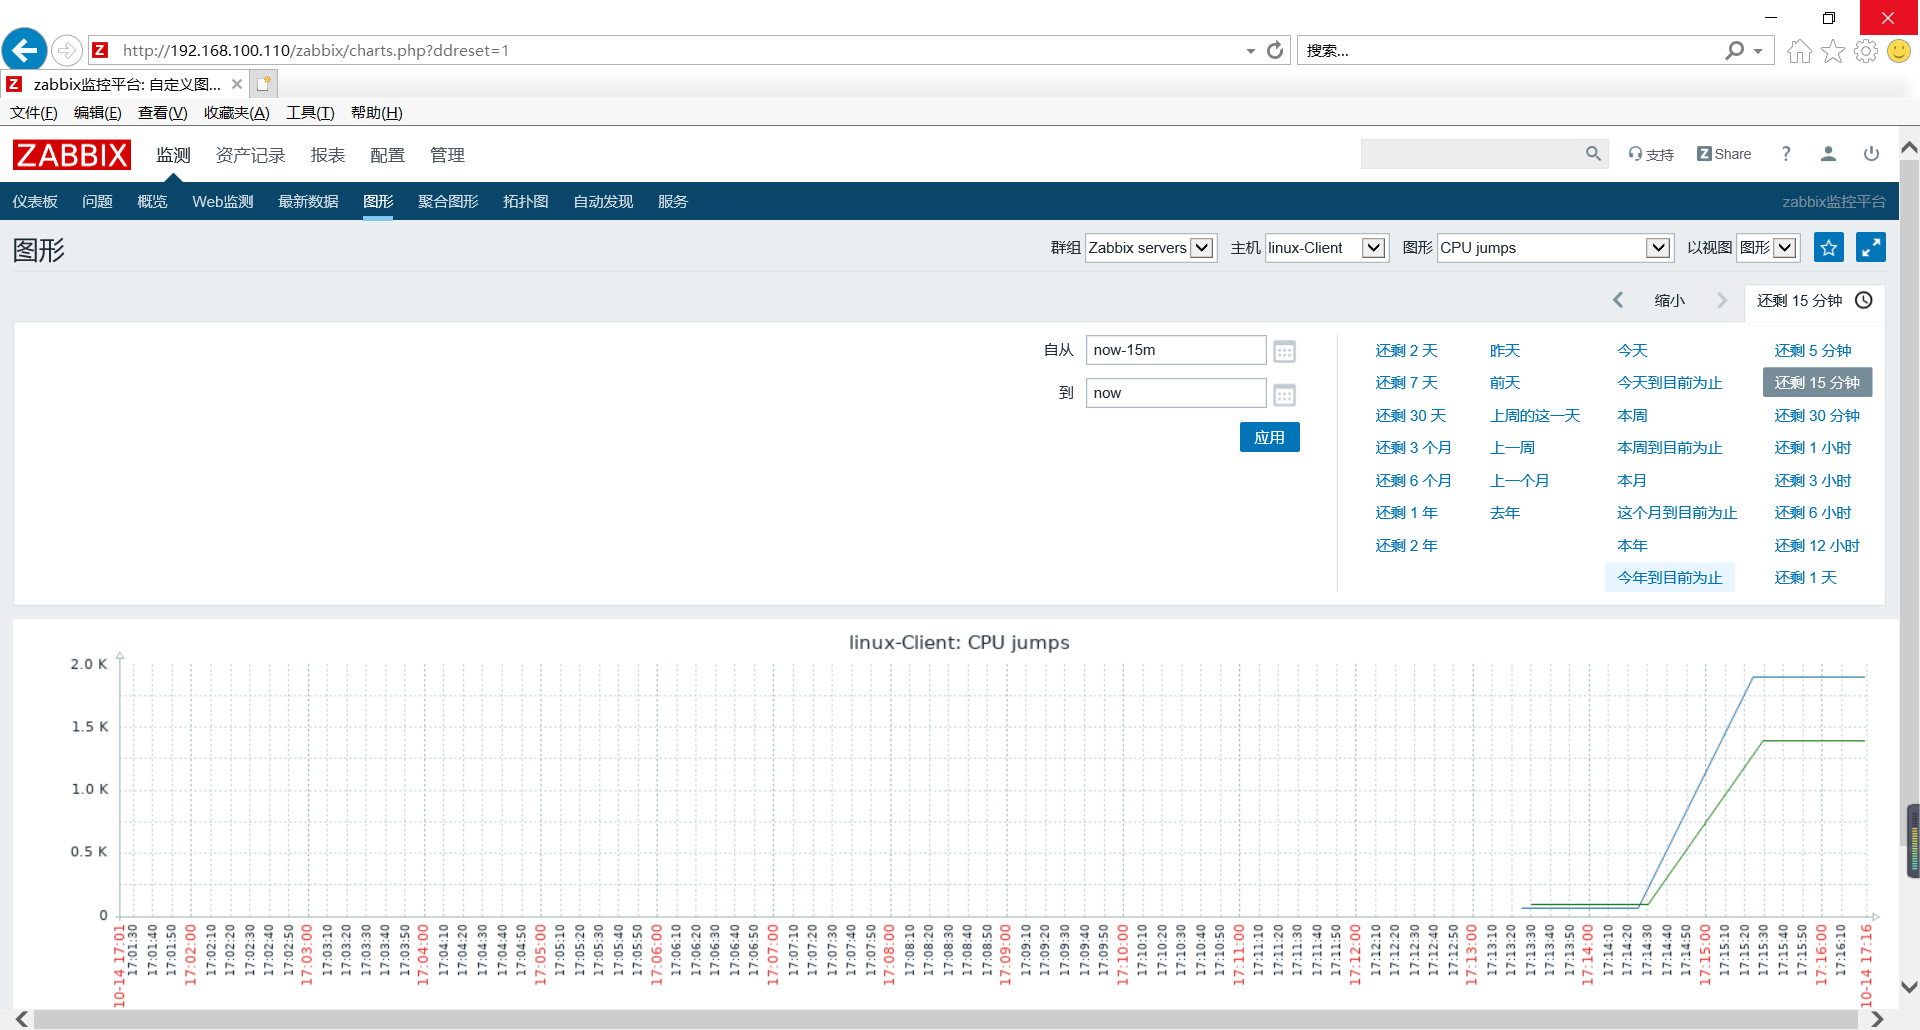The height and width of the screenshot is (1030, 1920).
Task: Click the browser search magnifier icon
Action: (1735, 50)
